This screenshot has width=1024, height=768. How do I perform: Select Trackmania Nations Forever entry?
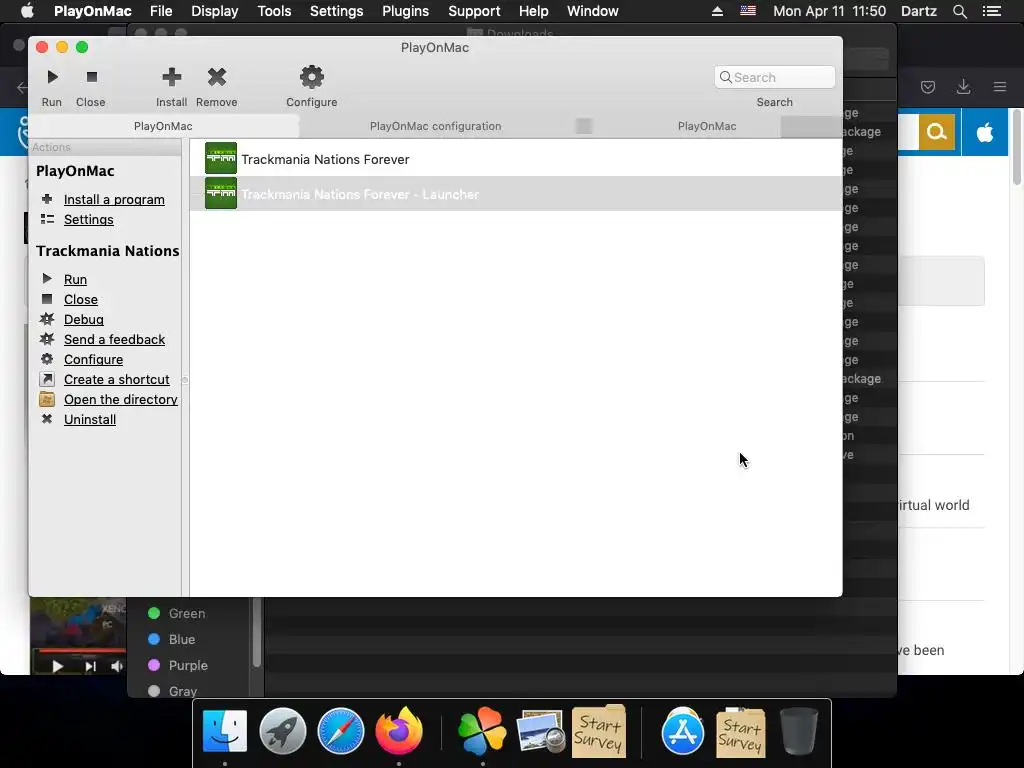tap(515, 159)
